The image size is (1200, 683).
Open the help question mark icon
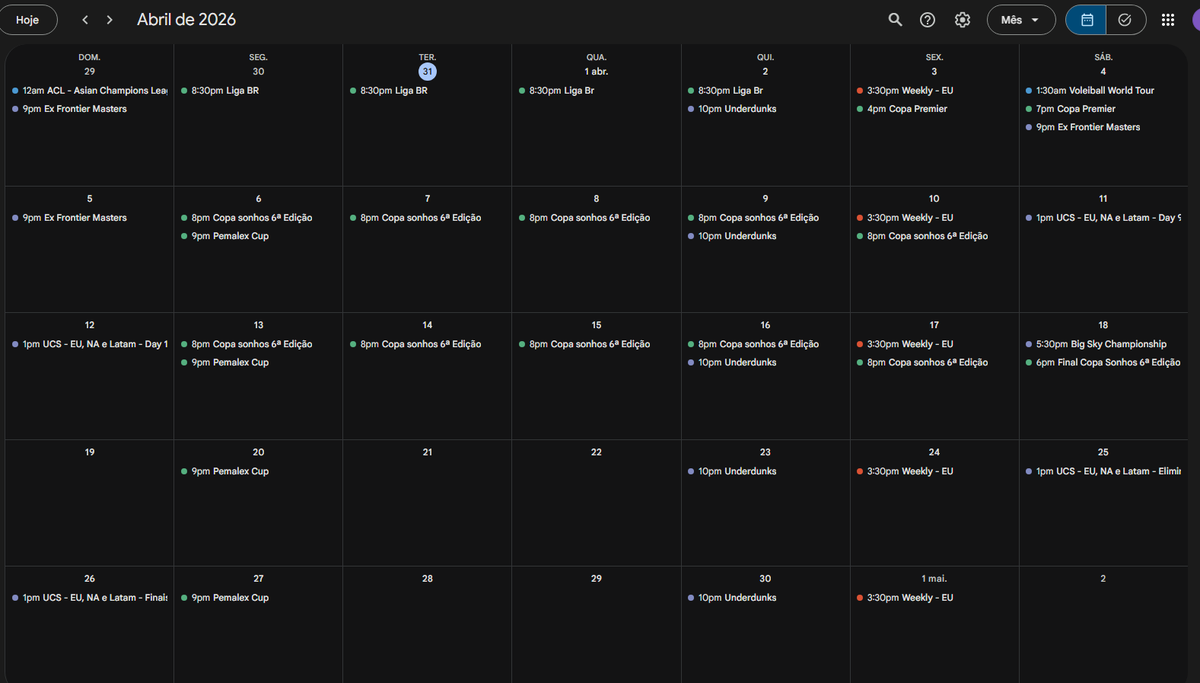(x=928, y=20)
